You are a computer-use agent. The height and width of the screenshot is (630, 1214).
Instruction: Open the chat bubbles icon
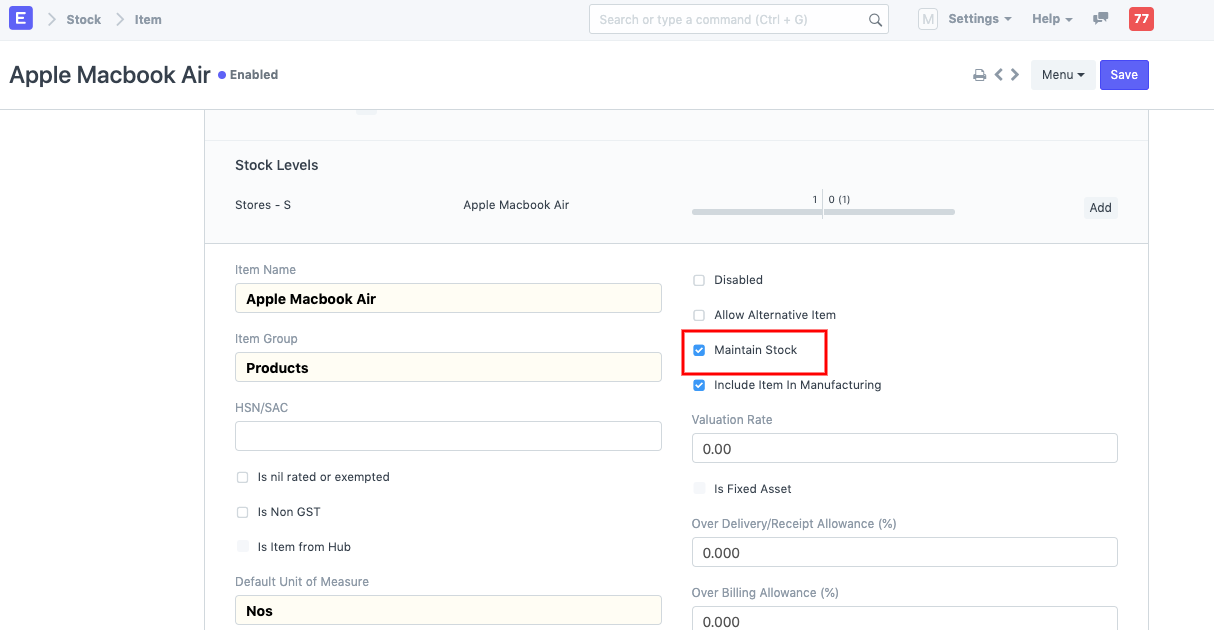coord(1100,19)
